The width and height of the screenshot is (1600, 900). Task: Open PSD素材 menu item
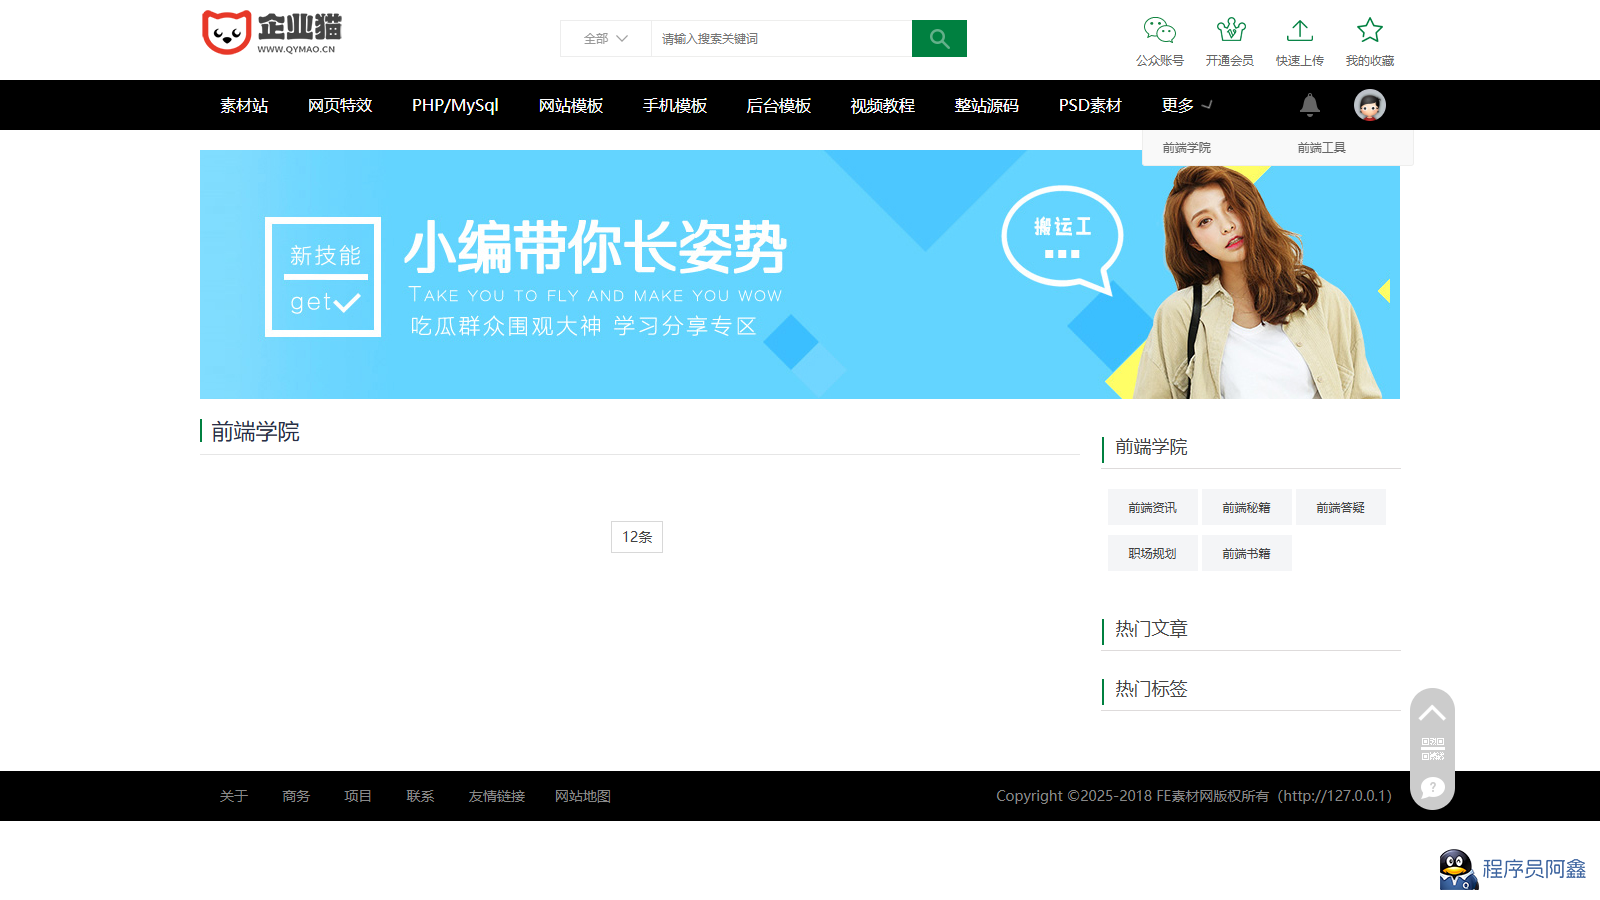[x=1090, y=105]
